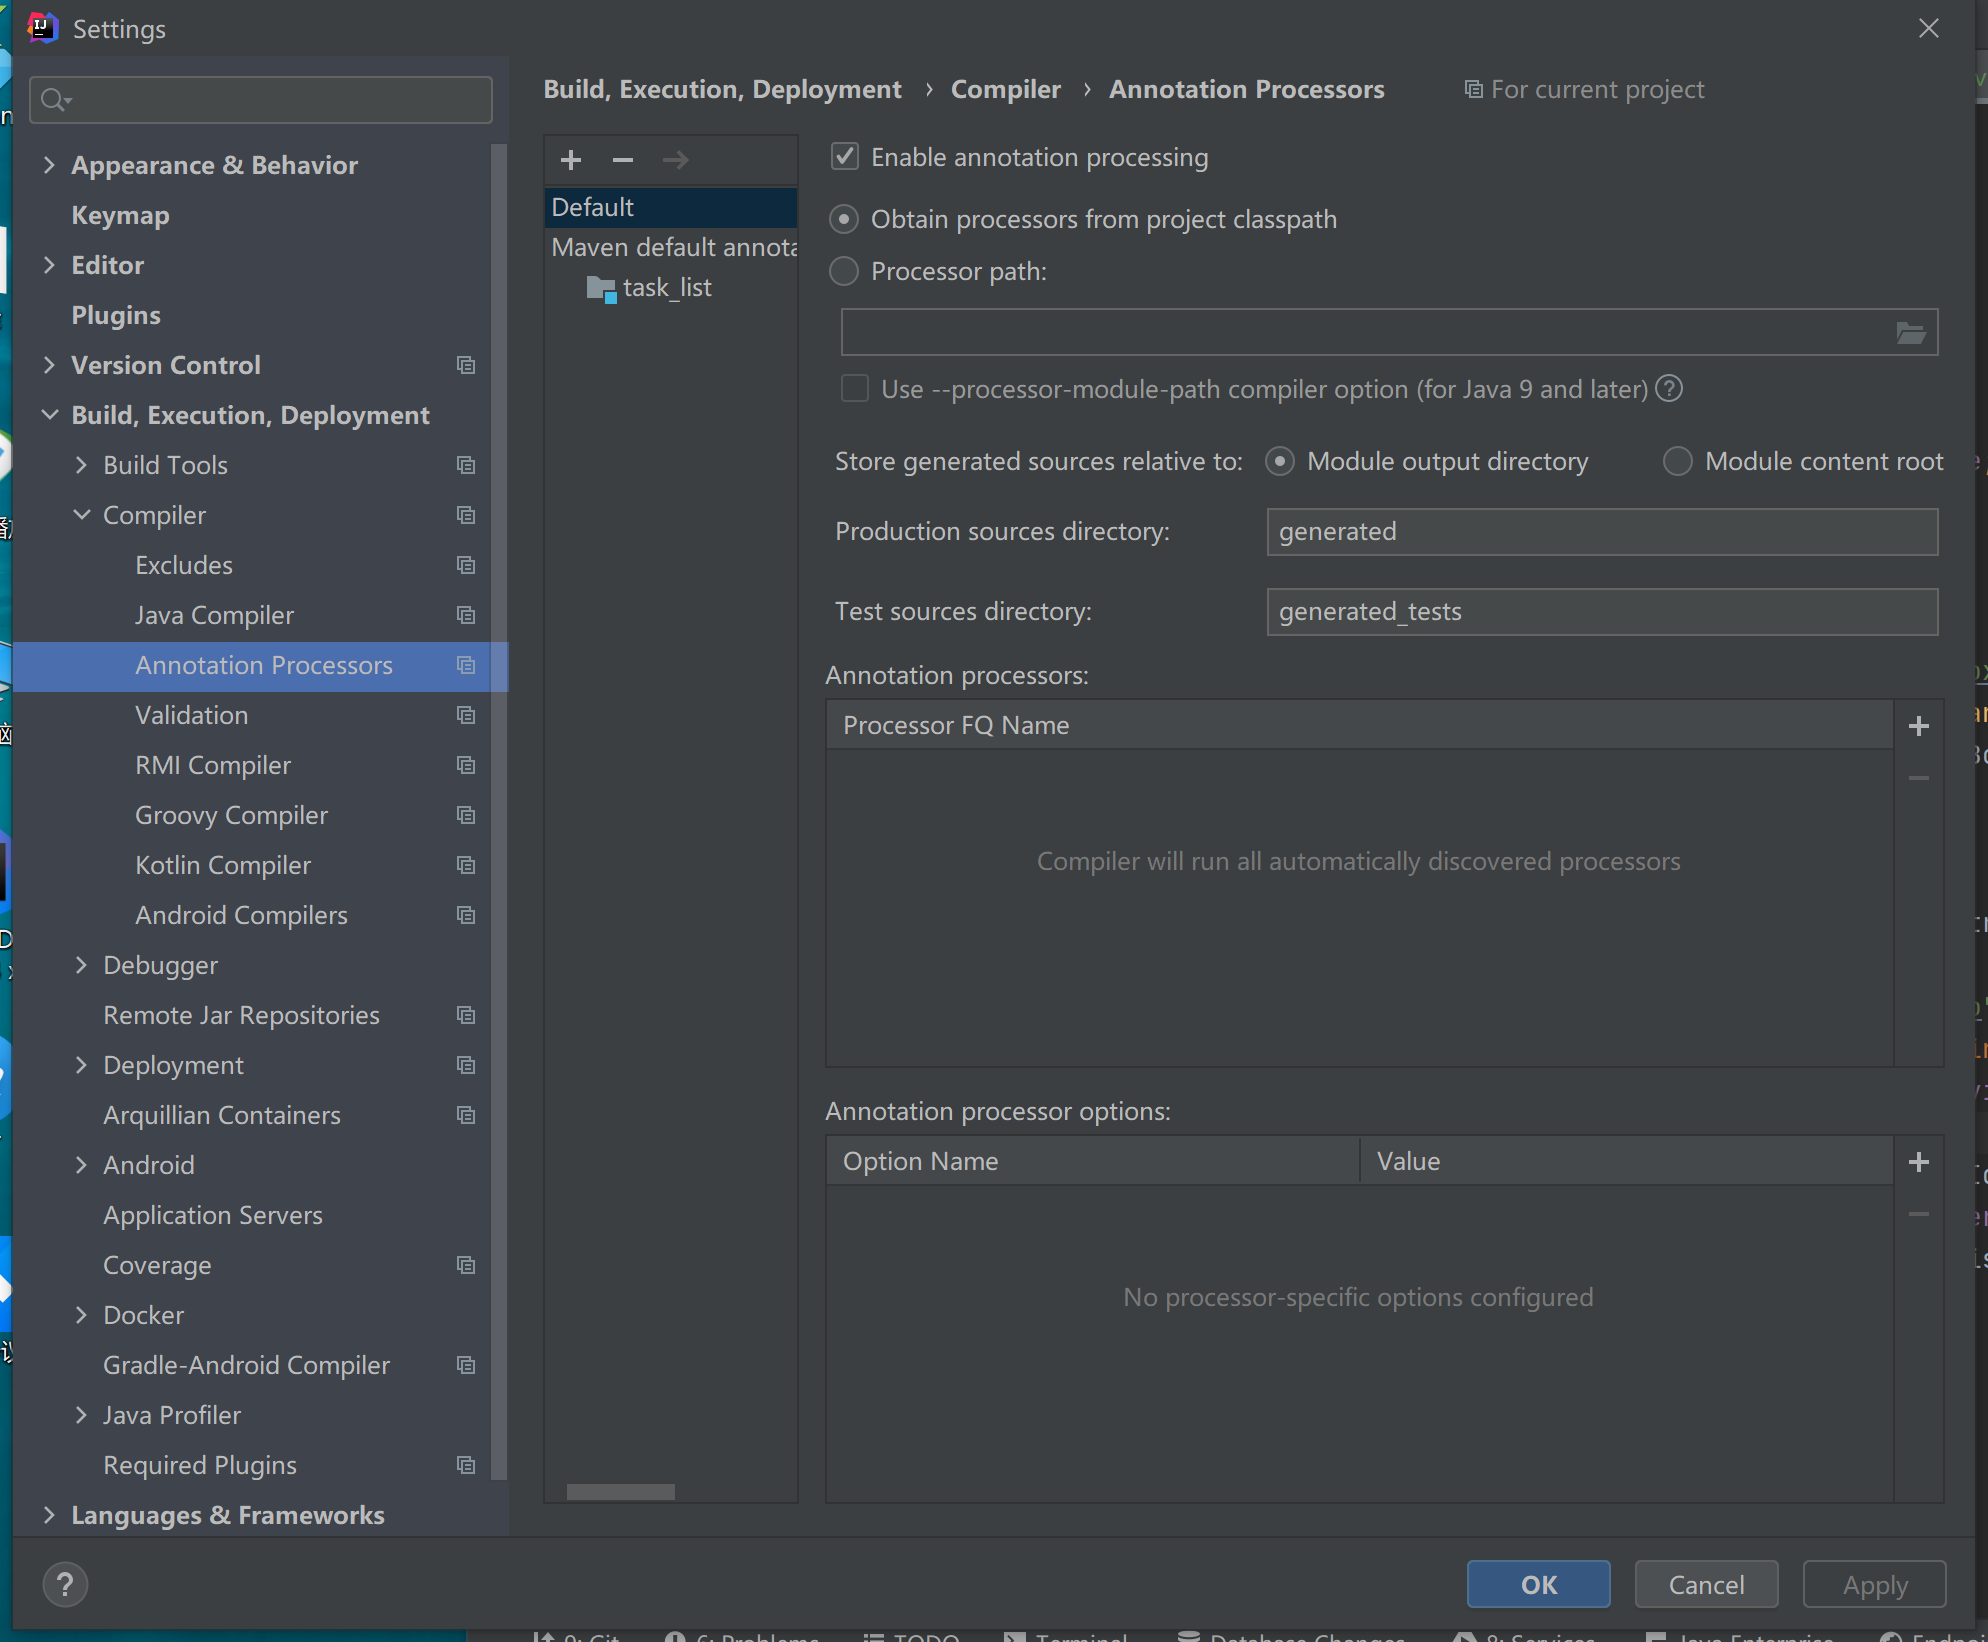Remove annotation processor option
The height and width of the screenshot is (1642, 1988).
(1919, 1214)
